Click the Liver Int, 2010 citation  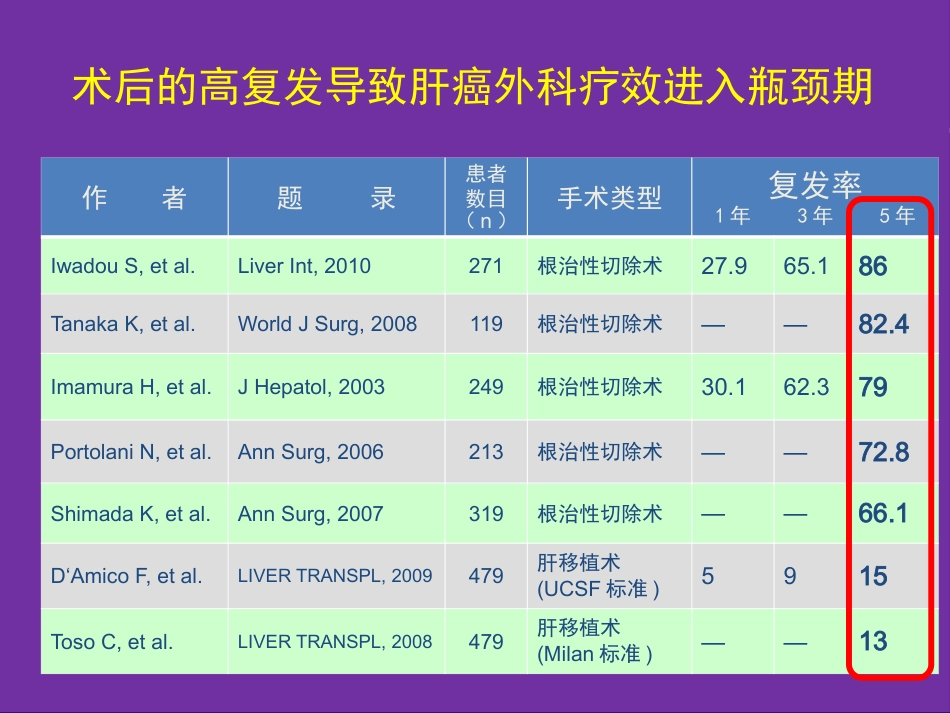[304, 266]
